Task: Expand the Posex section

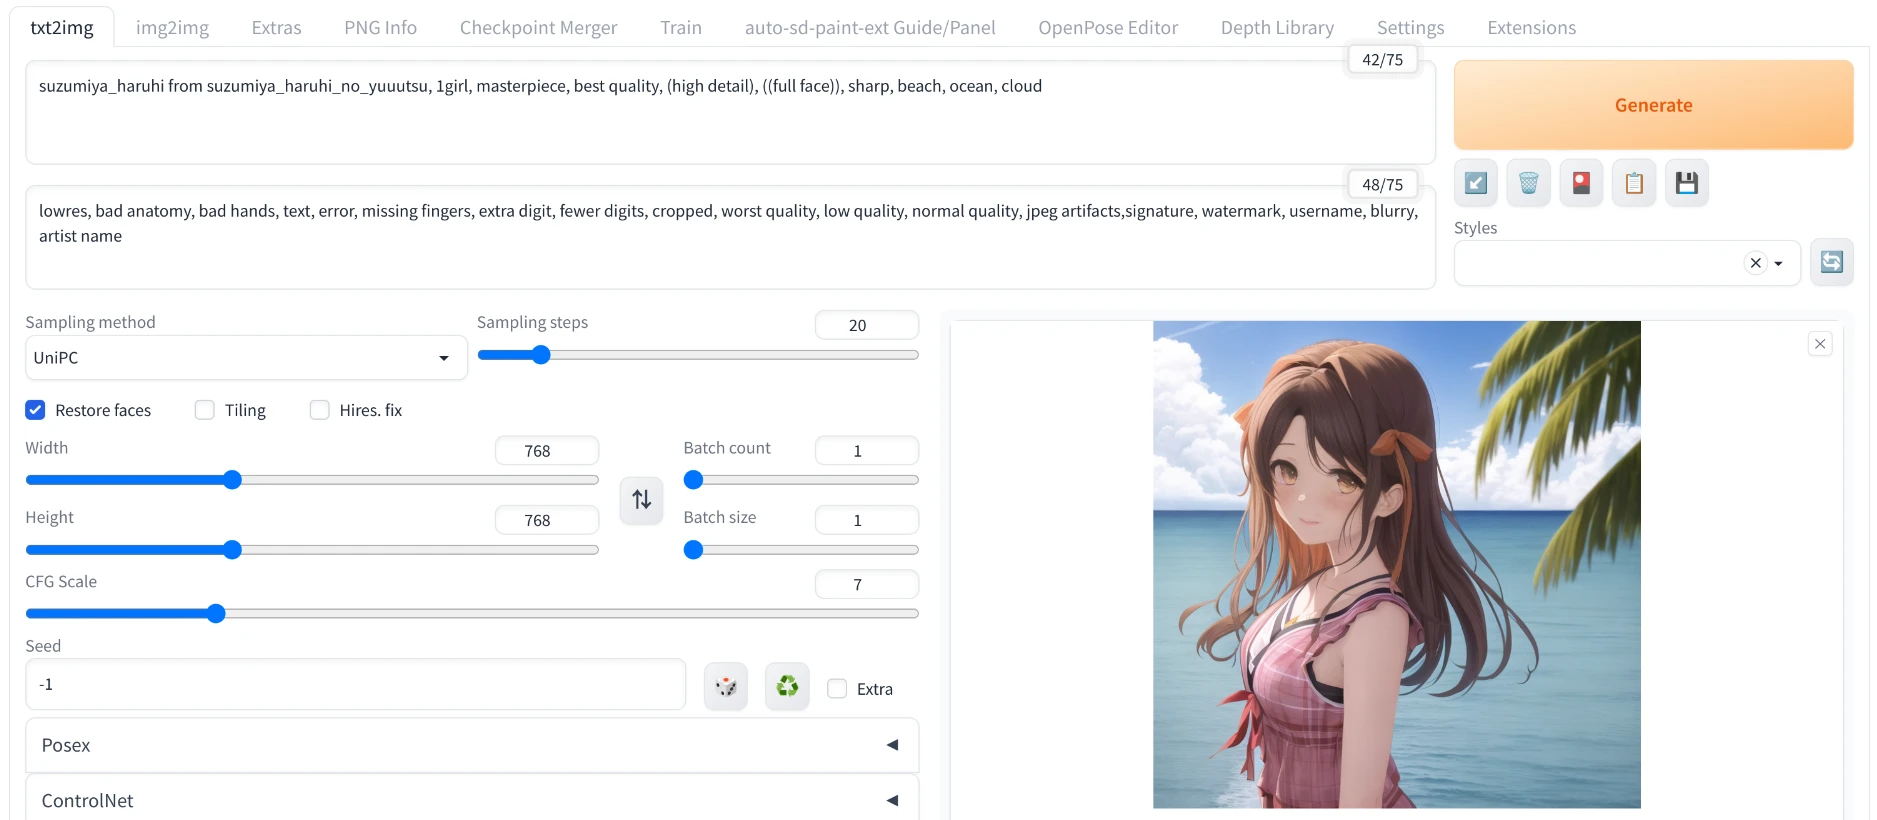Action: click(471, 745)
